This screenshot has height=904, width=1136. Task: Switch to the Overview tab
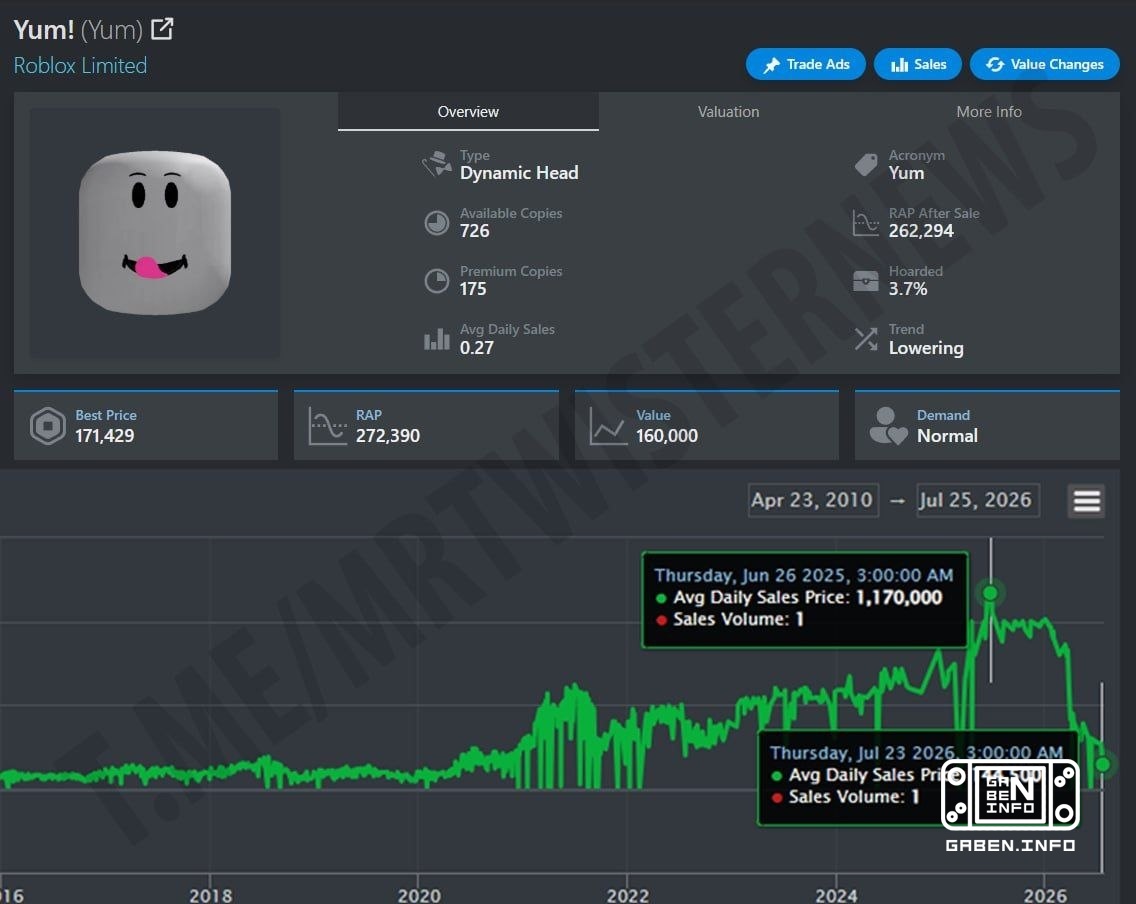click(468, 112)
